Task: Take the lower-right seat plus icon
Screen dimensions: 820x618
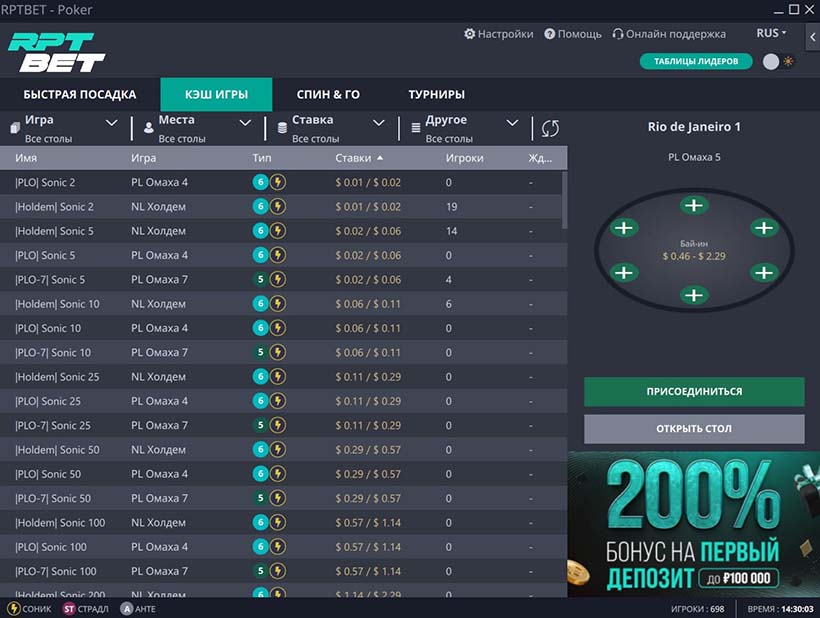Action: 764,273
